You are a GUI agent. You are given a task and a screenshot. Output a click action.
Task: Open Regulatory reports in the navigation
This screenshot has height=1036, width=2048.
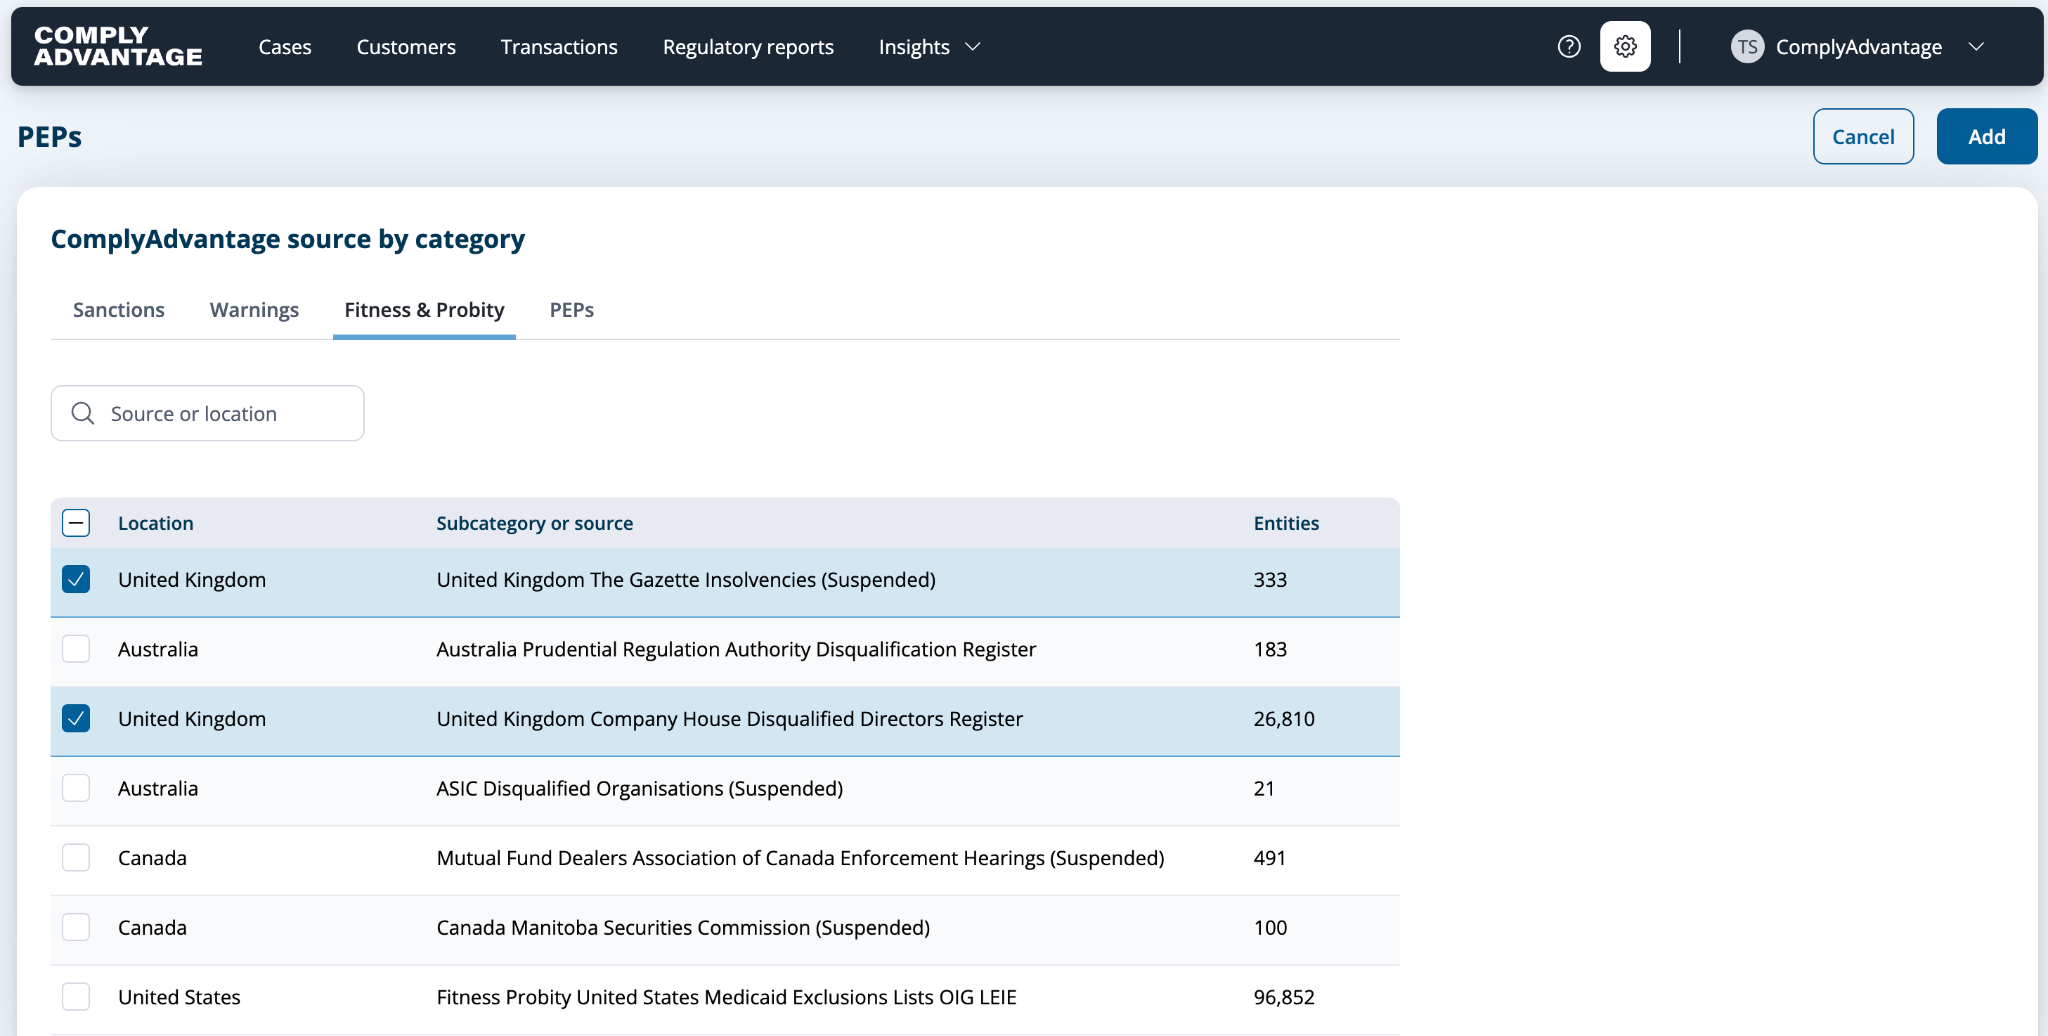pos(748,47)
